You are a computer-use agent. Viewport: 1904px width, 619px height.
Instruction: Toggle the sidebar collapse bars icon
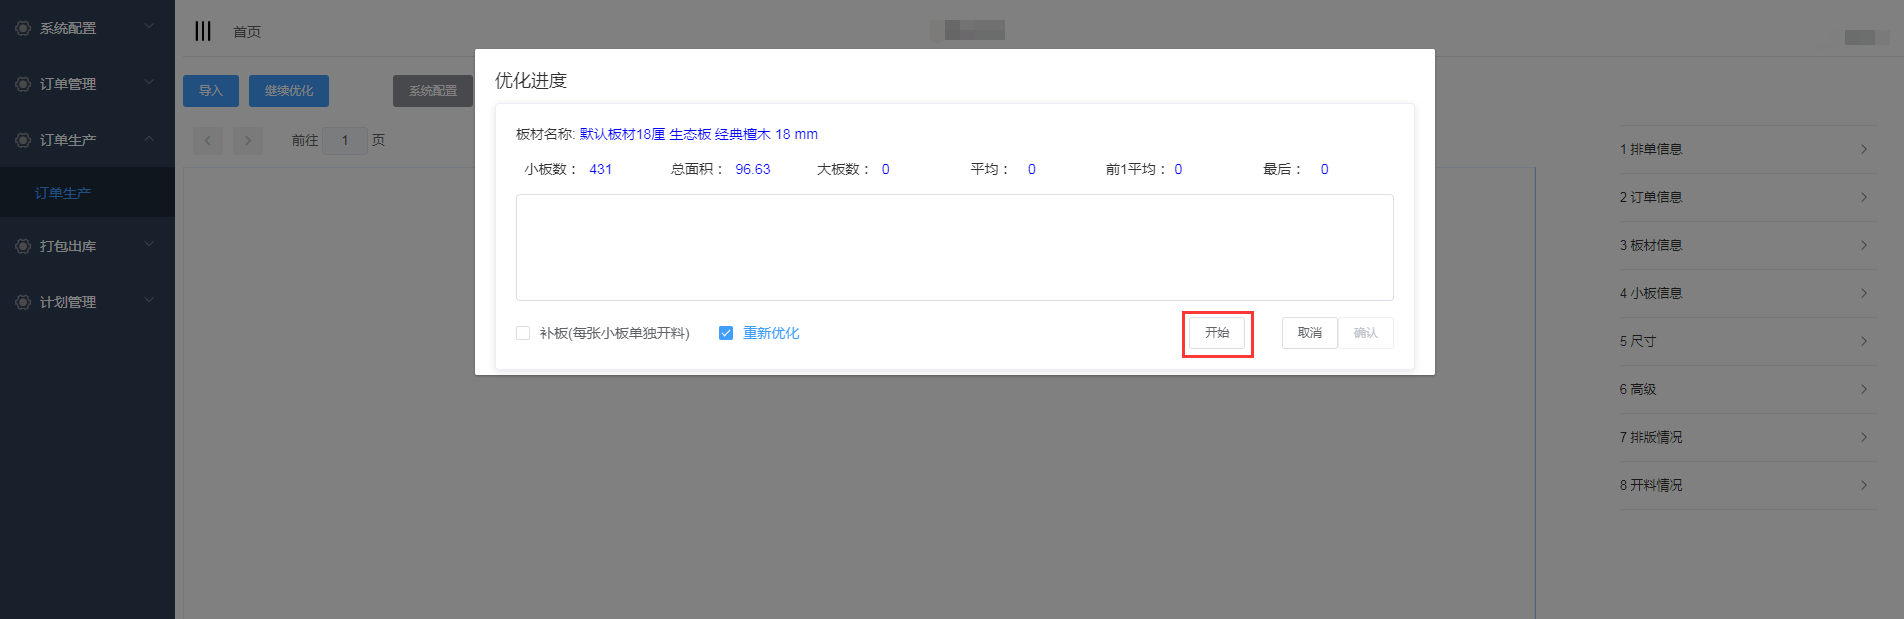point(203,31)
